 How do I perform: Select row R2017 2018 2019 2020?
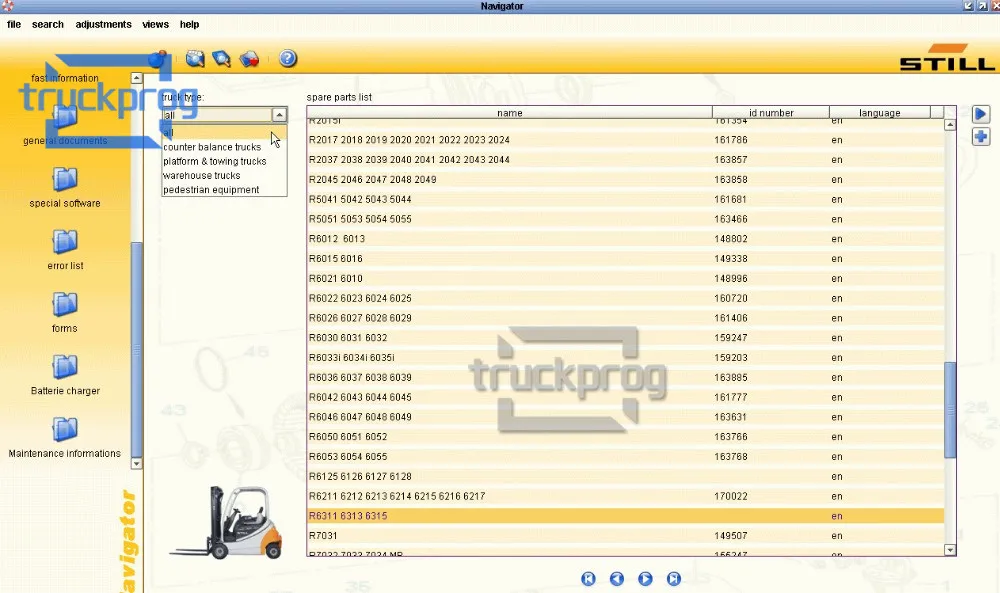626,140
